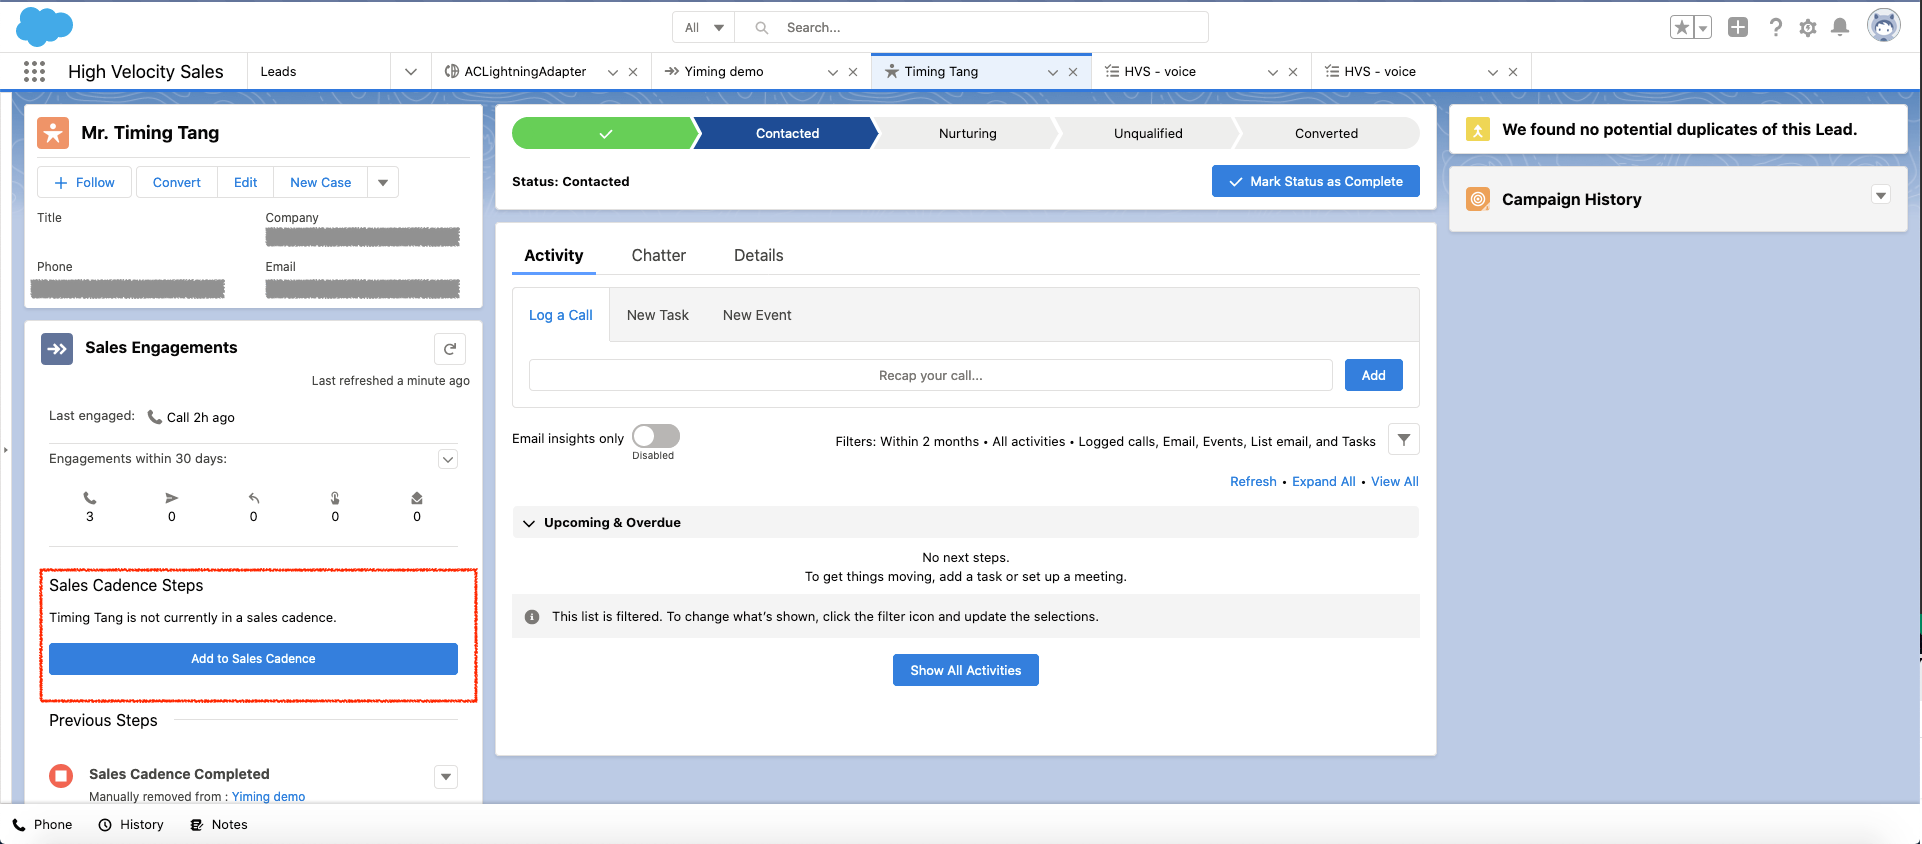Click Mark Status as Complete
Screen dimensions: 1922x844
click(1316, 182)
